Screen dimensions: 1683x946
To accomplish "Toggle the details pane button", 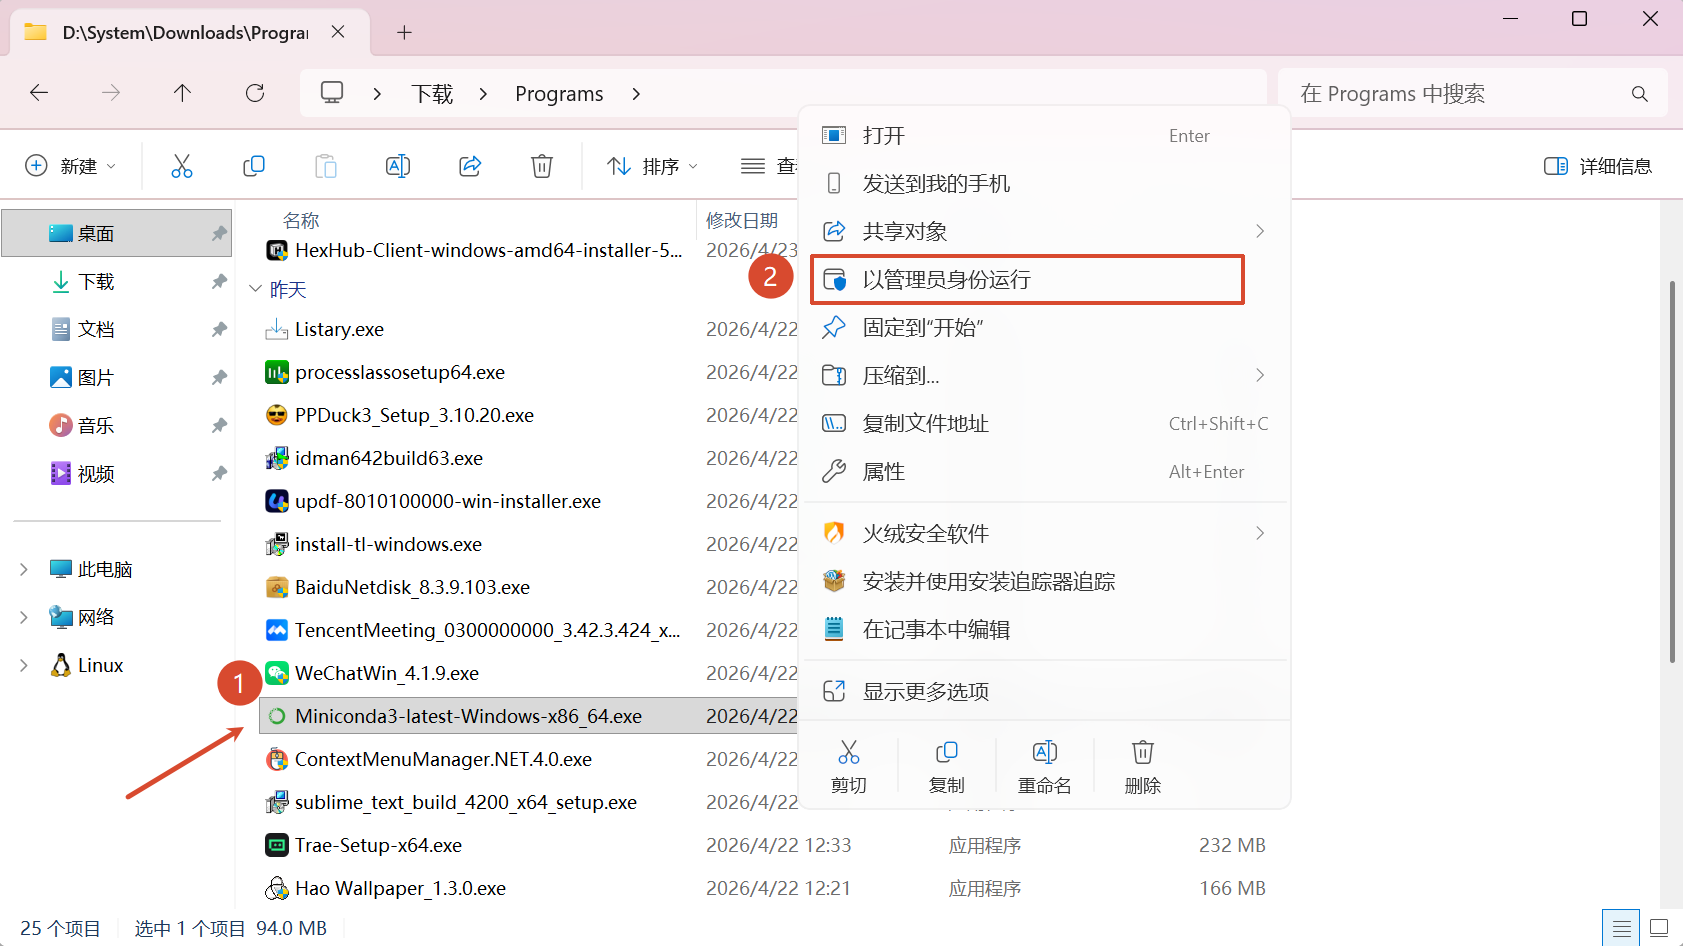I will pyautogui.click(x=1597, y=166).
